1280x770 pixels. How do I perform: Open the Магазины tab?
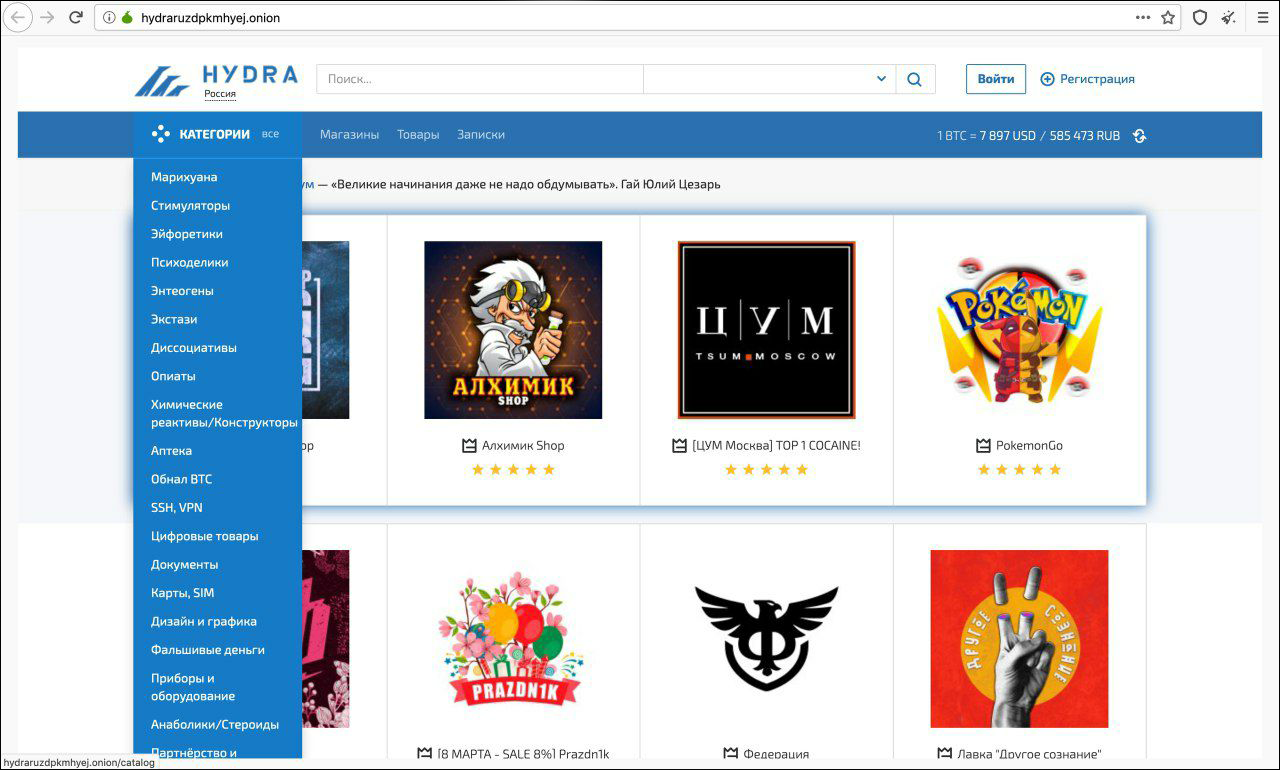tap(349, 134)
